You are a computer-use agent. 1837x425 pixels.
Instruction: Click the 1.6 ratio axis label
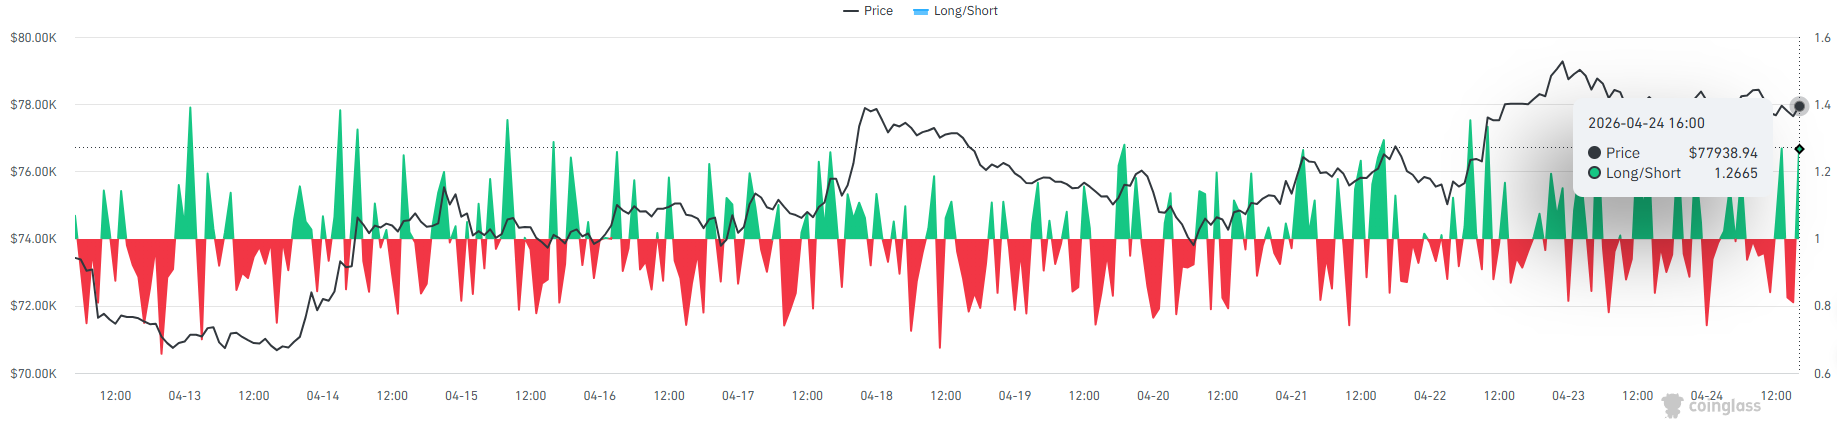click(x=1823, y=38)
